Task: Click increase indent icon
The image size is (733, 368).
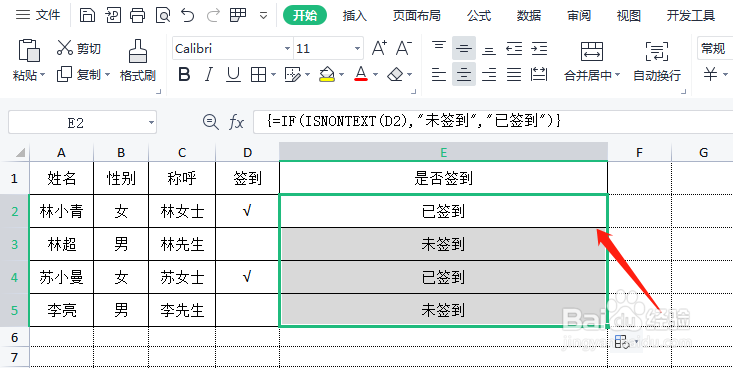Action: [x=539, y=48]
